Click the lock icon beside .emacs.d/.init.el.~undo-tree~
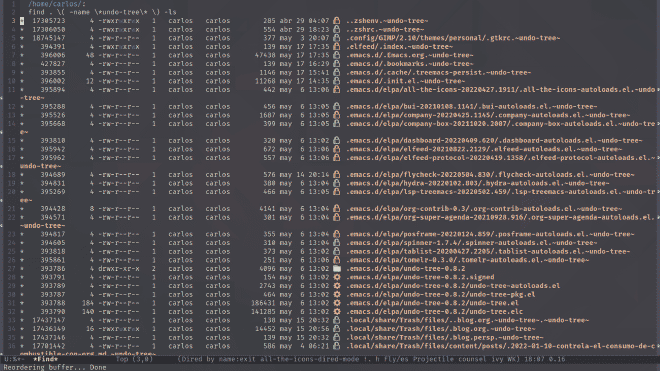The width and height of the screenshot is (660, 371). coord(337,81)
